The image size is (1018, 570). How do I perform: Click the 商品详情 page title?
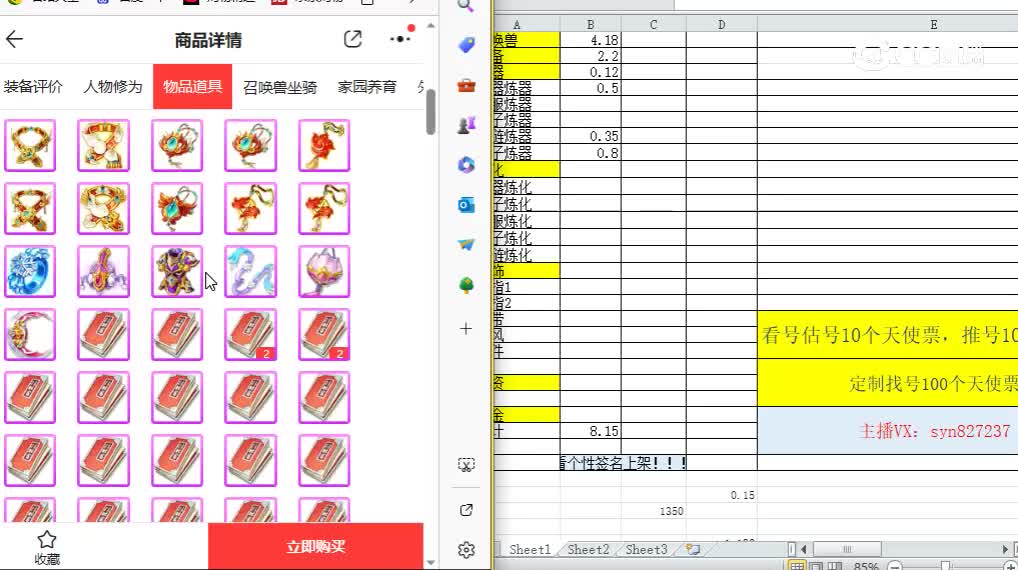click(x=208, y=40)
